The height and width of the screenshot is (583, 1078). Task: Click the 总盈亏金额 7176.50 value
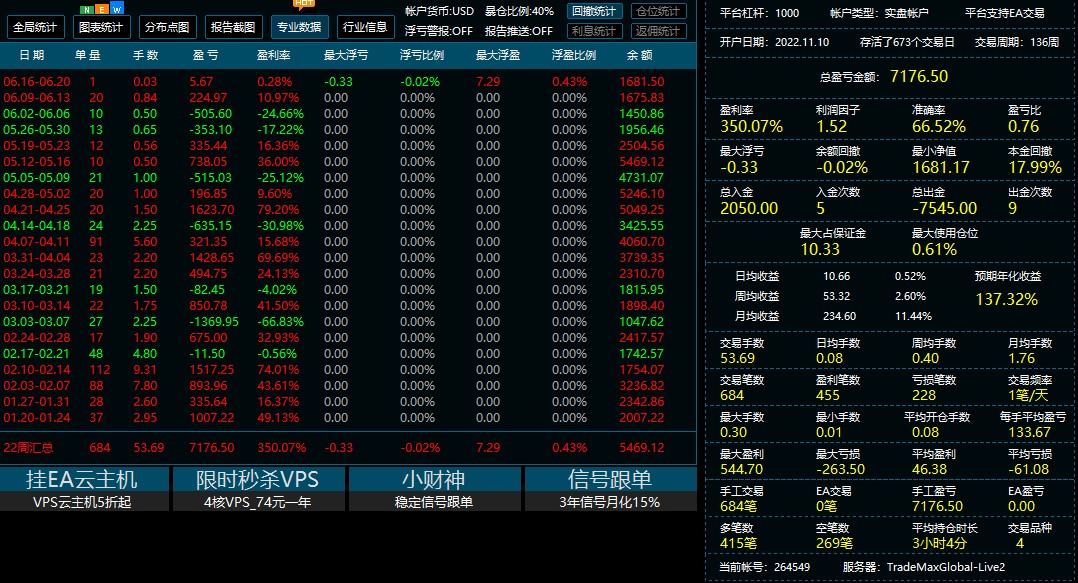(x=919, y=76)
